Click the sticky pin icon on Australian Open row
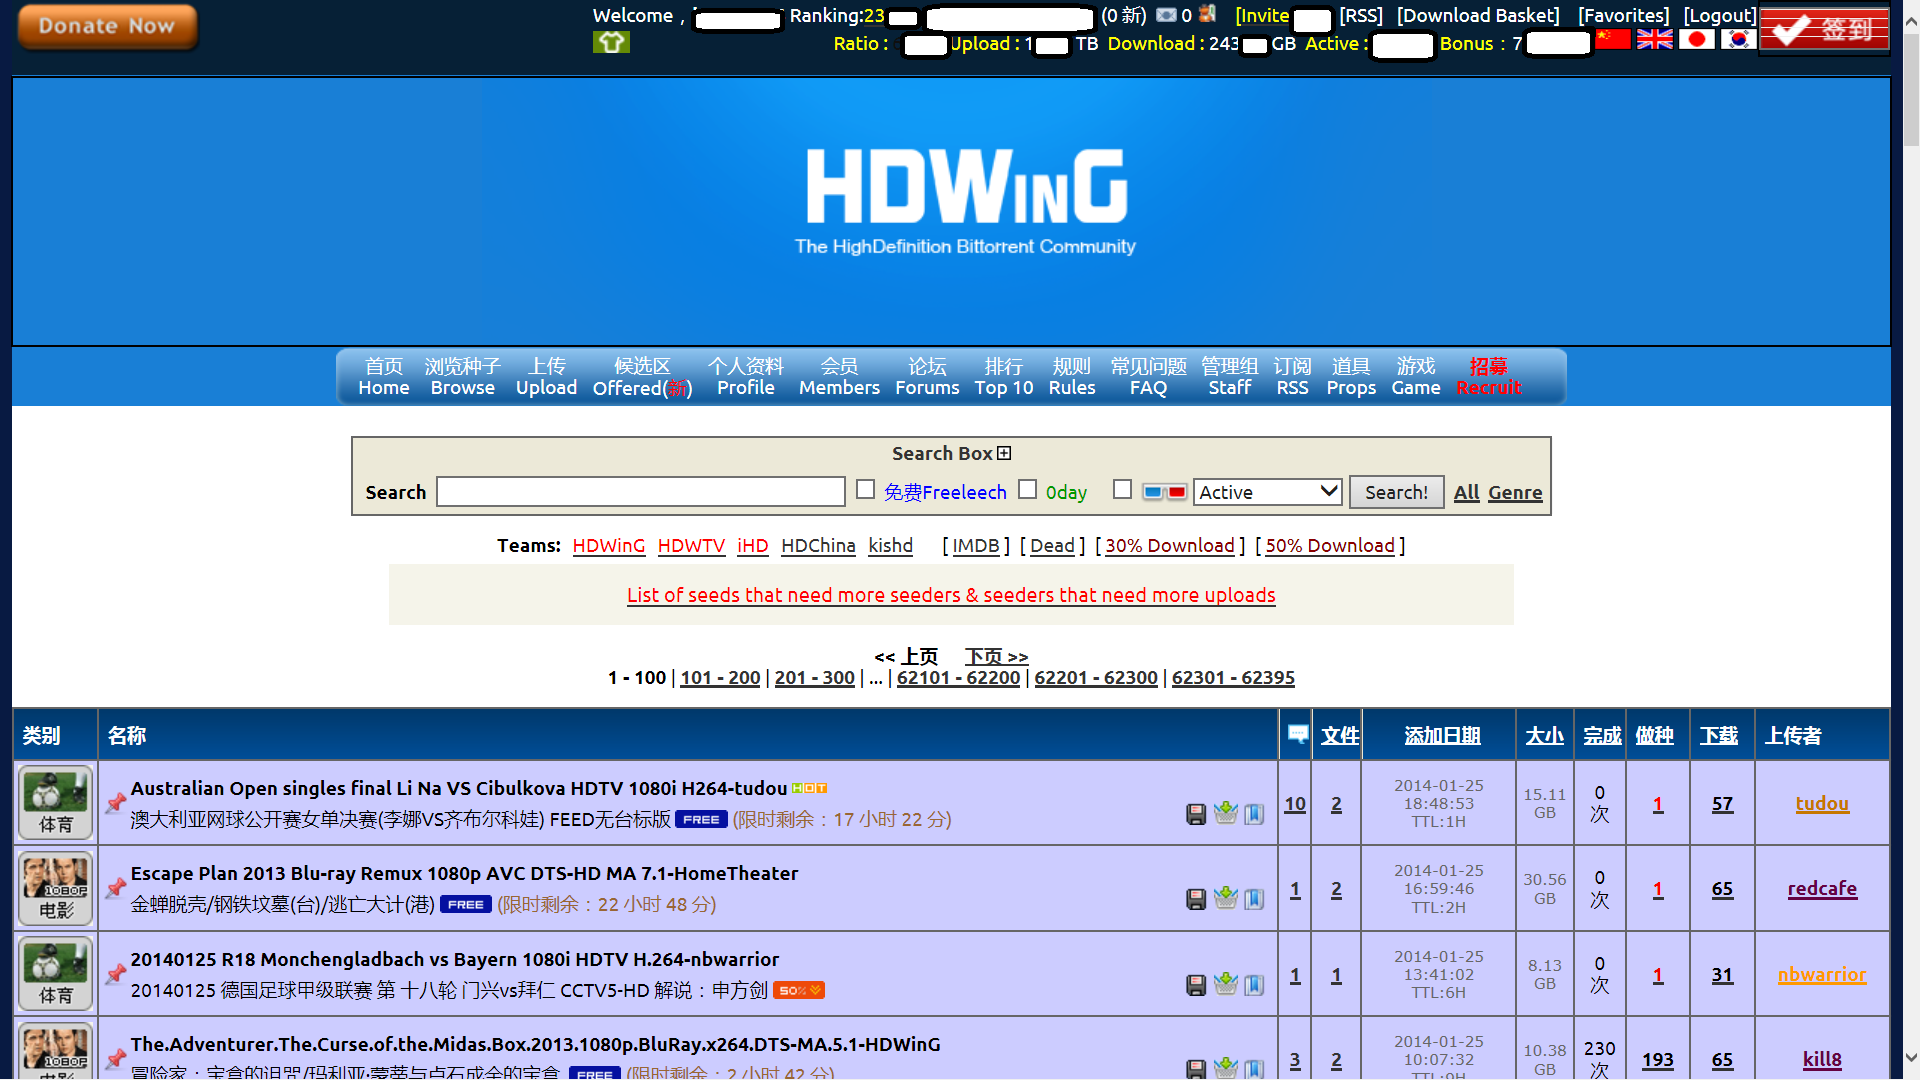1920x1080 pixels. [116, 802]
